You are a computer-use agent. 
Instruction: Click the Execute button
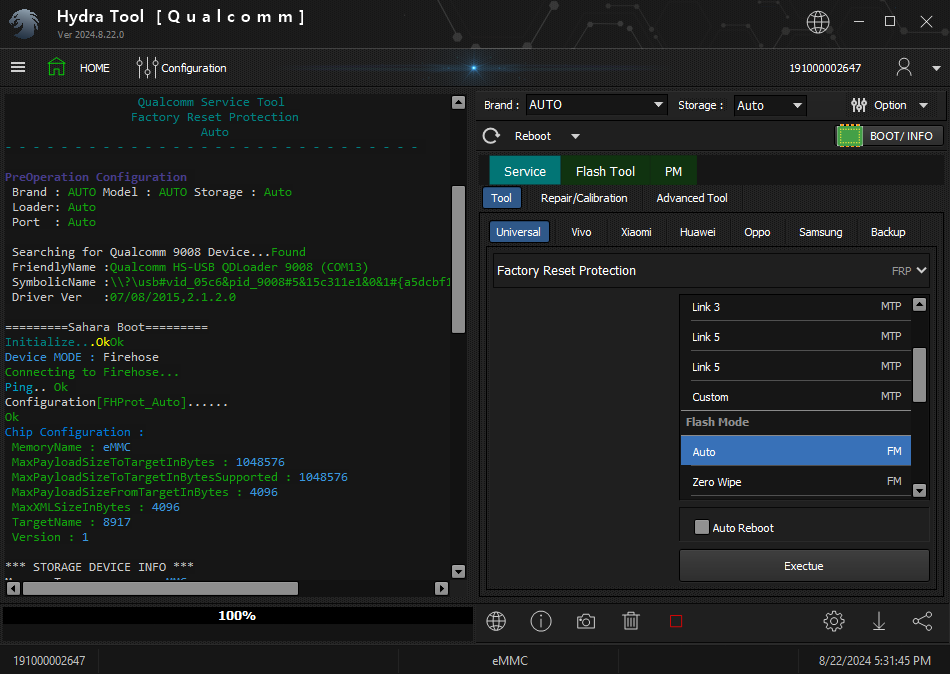pos(804,566)
